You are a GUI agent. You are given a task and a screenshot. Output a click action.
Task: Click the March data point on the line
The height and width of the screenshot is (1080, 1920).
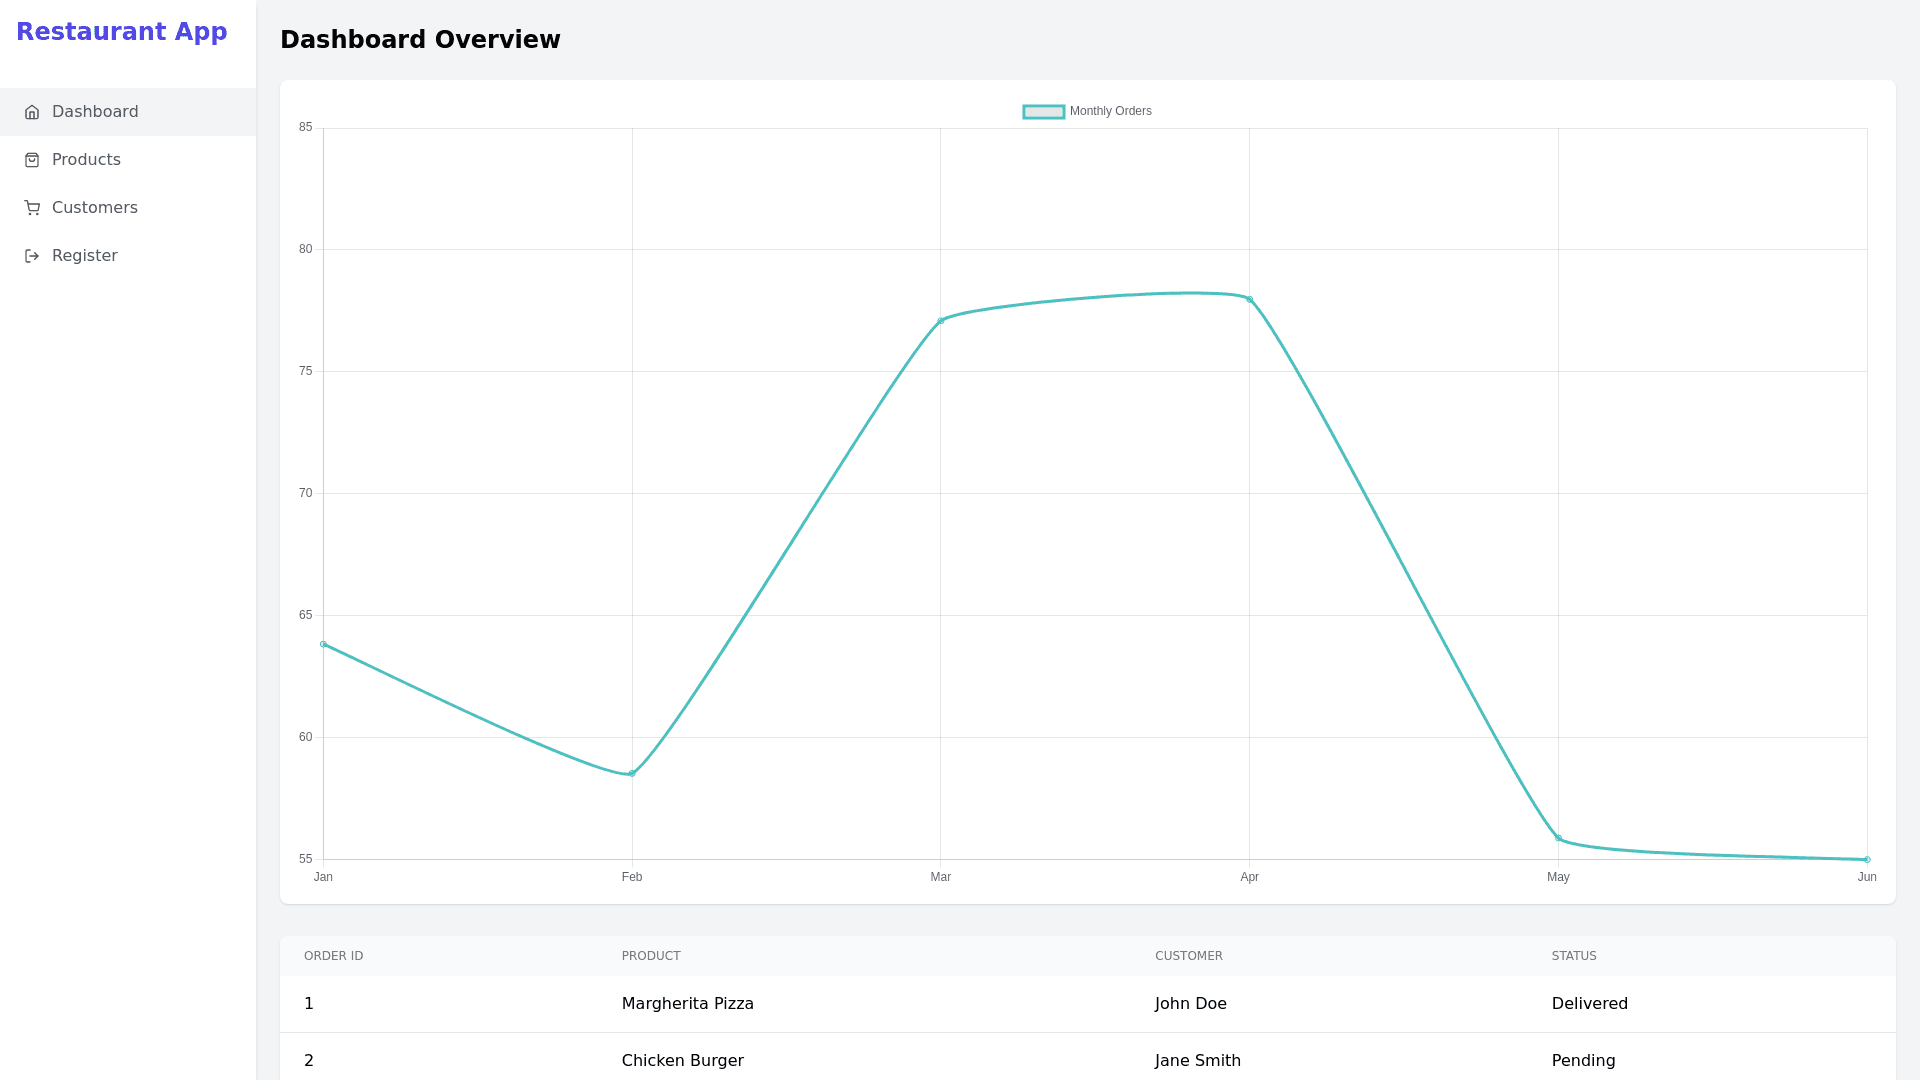pyautogui.click(x=941, y=320)
